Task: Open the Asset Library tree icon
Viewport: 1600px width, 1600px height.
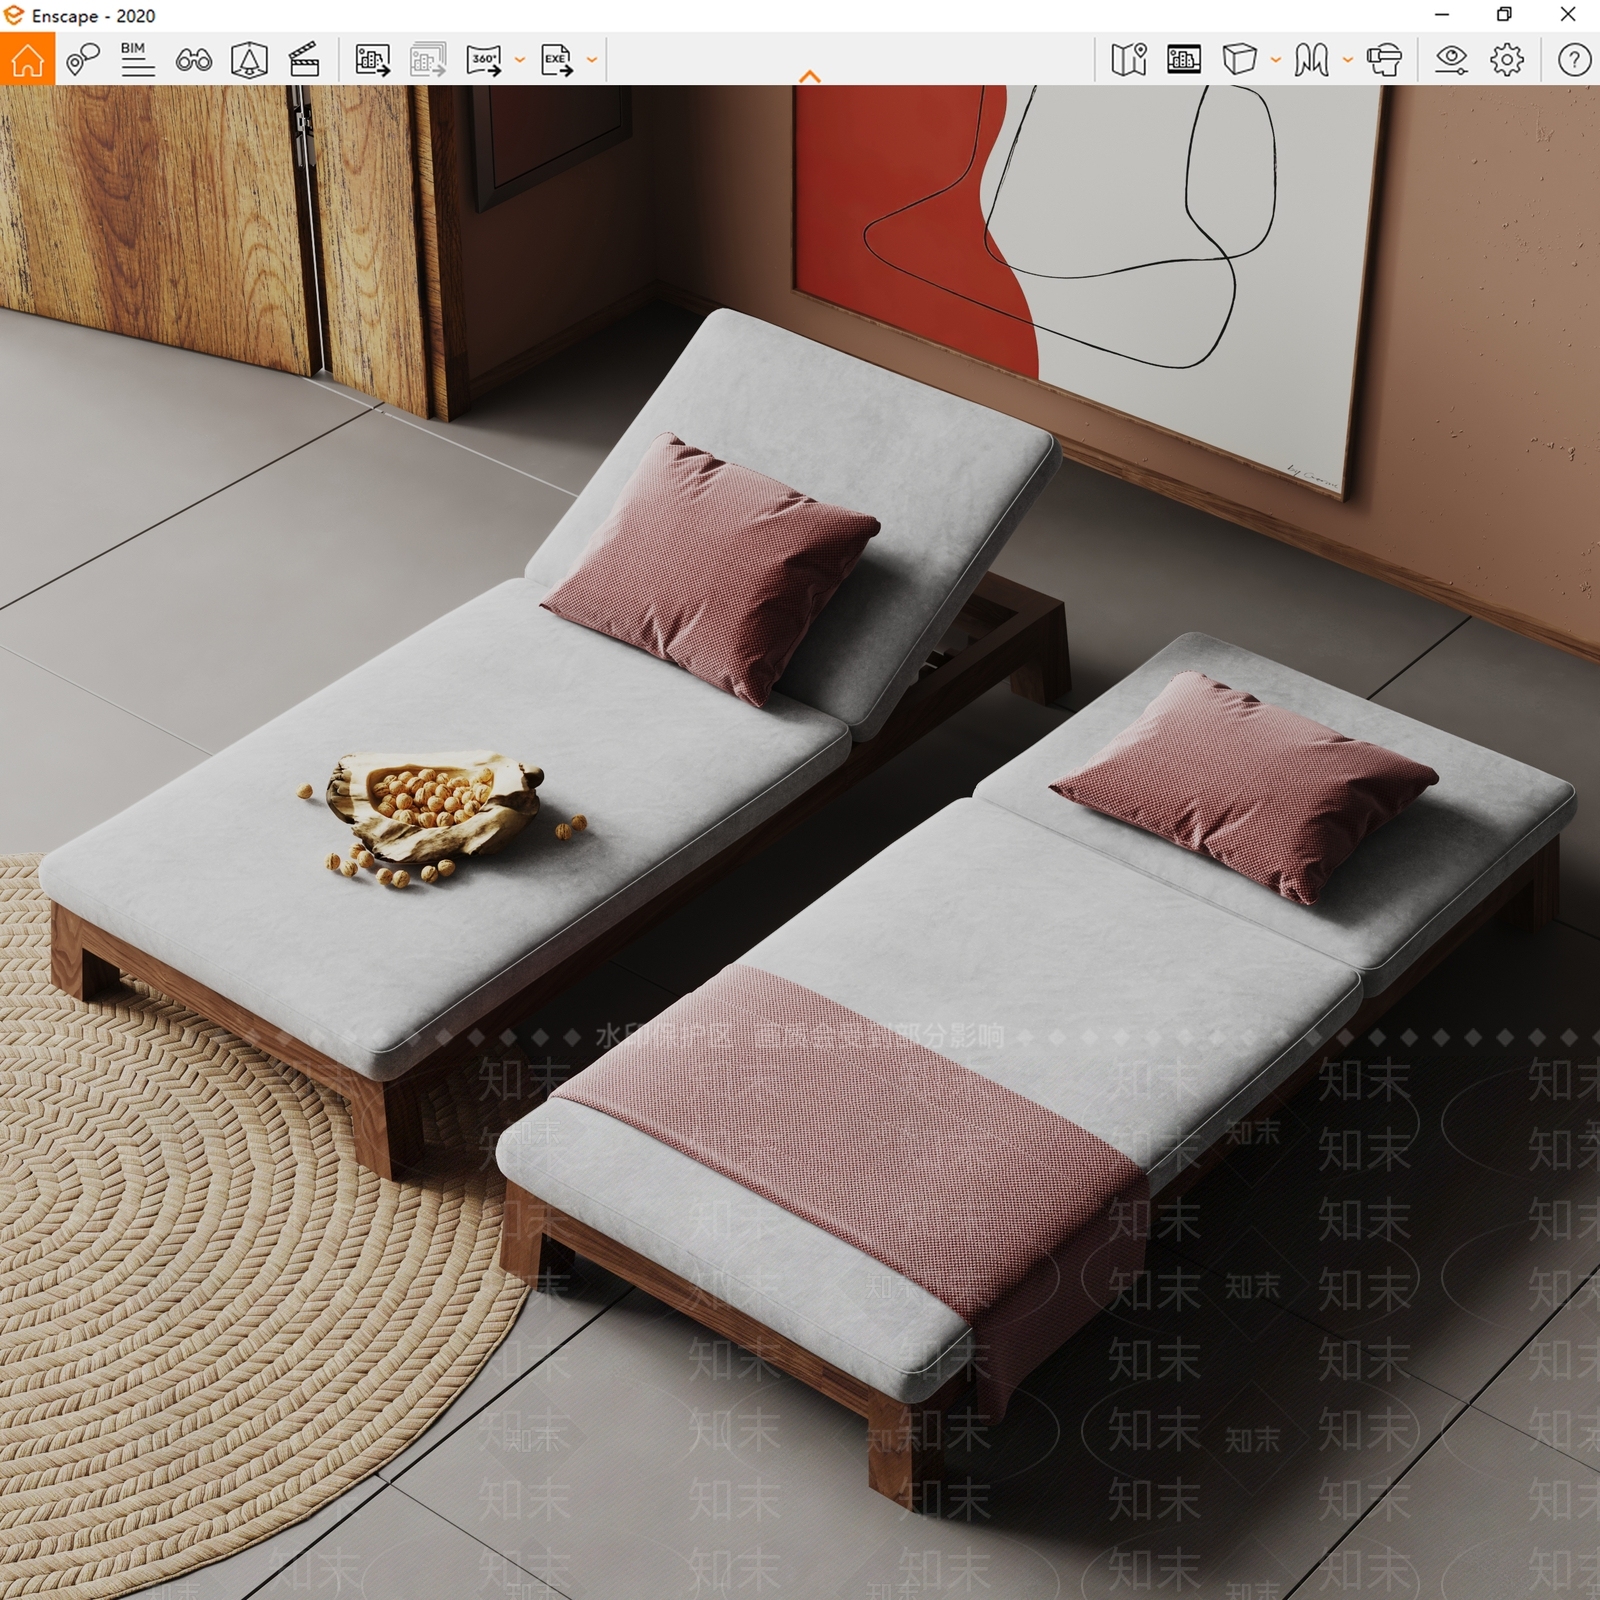Action: (249, 59)
